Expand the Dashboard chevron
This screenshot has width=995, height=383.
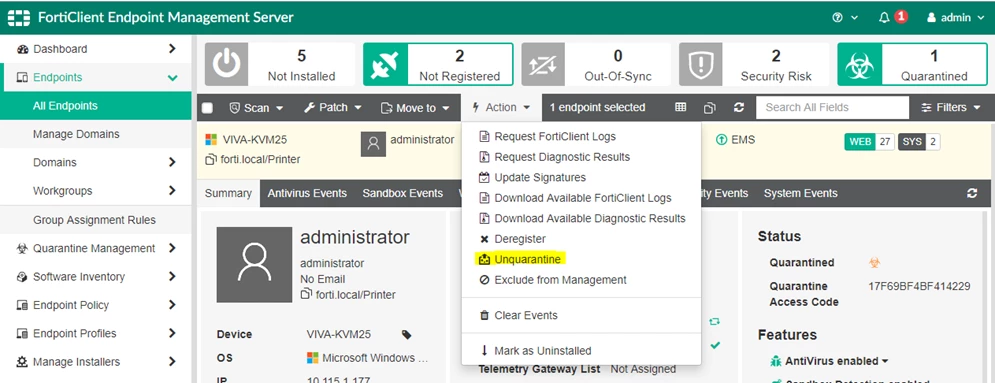coord(172,49)
